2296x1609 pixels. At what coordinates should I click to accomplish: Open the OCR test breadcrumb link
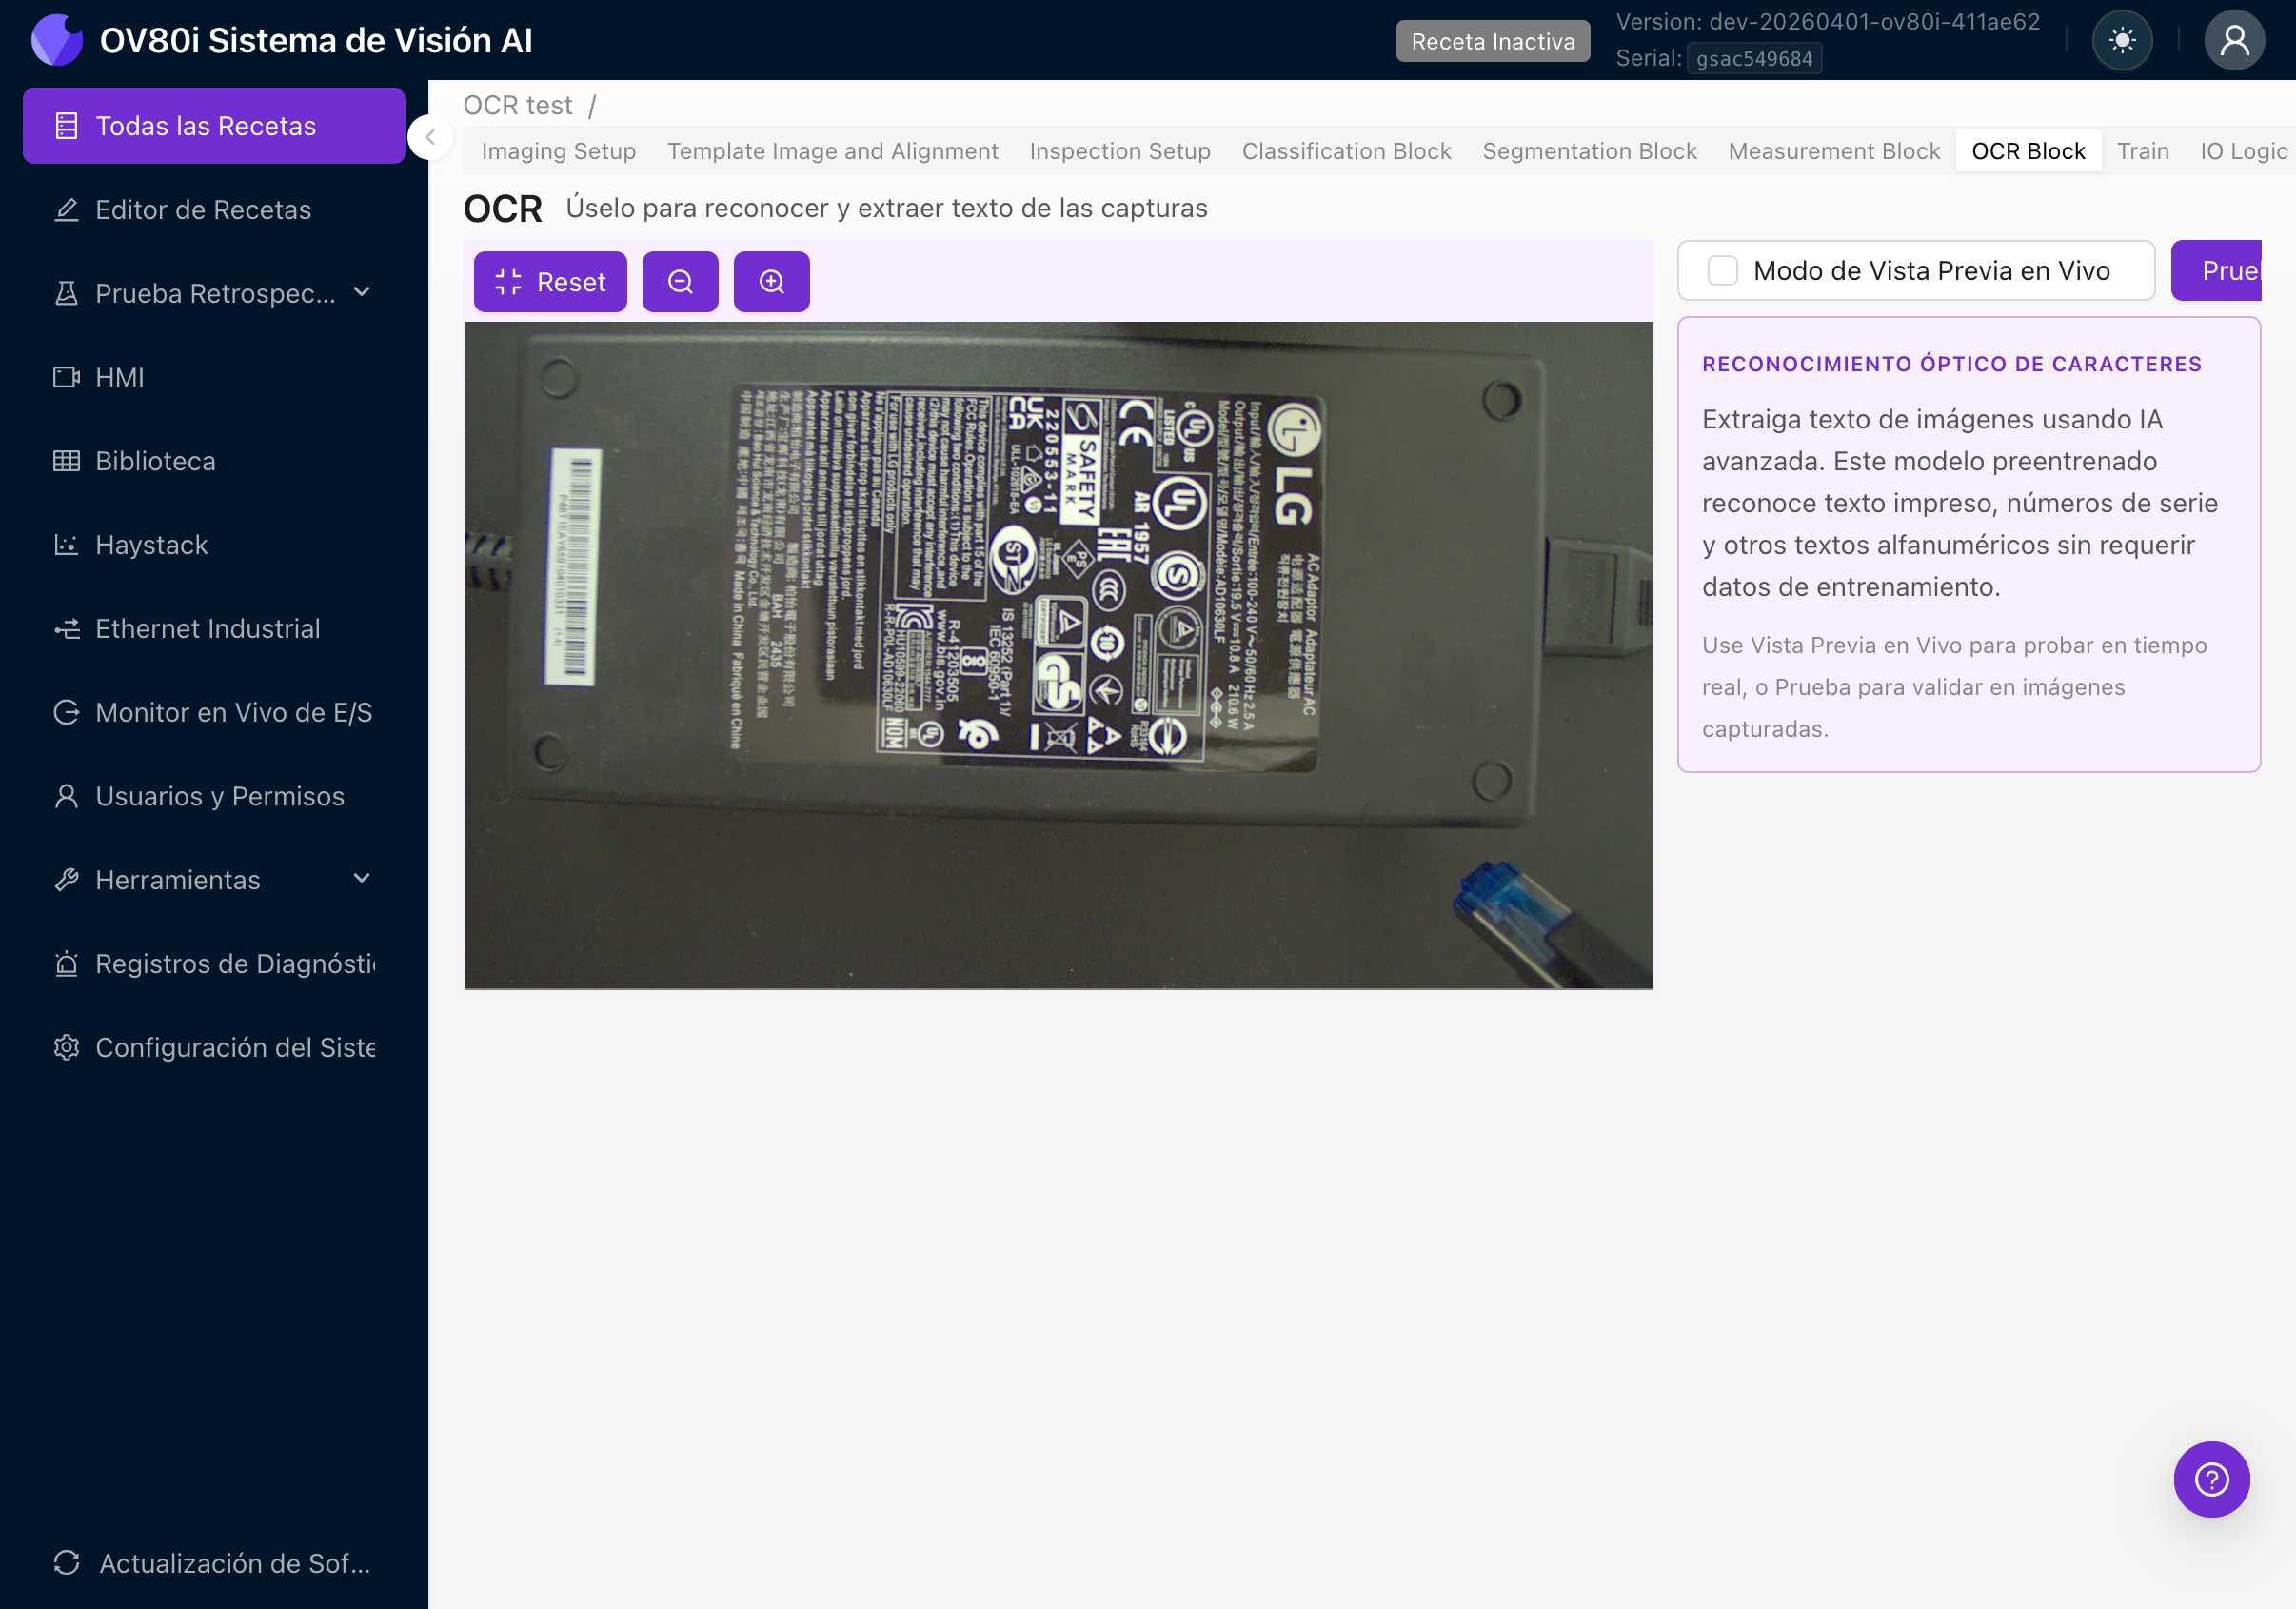(x=517, y=105)
